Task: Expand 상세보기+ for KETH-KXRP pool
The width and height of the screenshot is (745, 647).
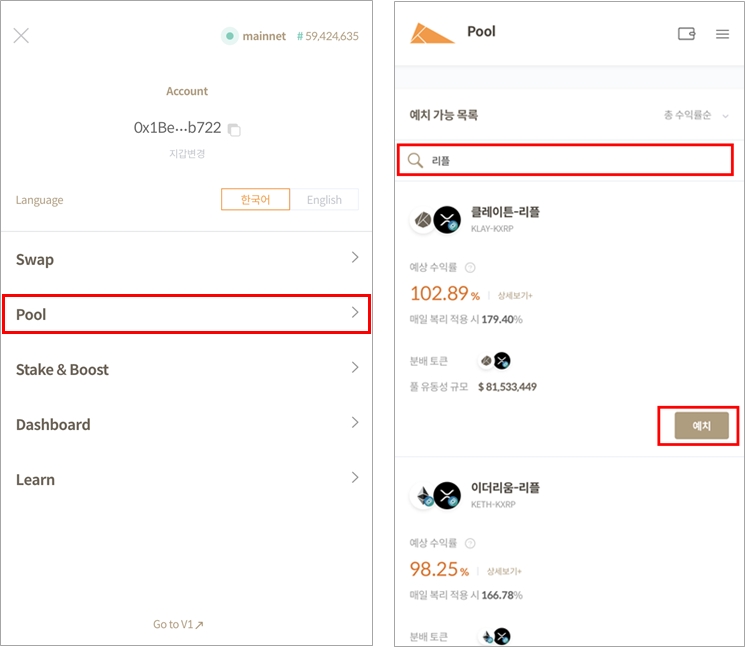Action: [x=505, y=571]
